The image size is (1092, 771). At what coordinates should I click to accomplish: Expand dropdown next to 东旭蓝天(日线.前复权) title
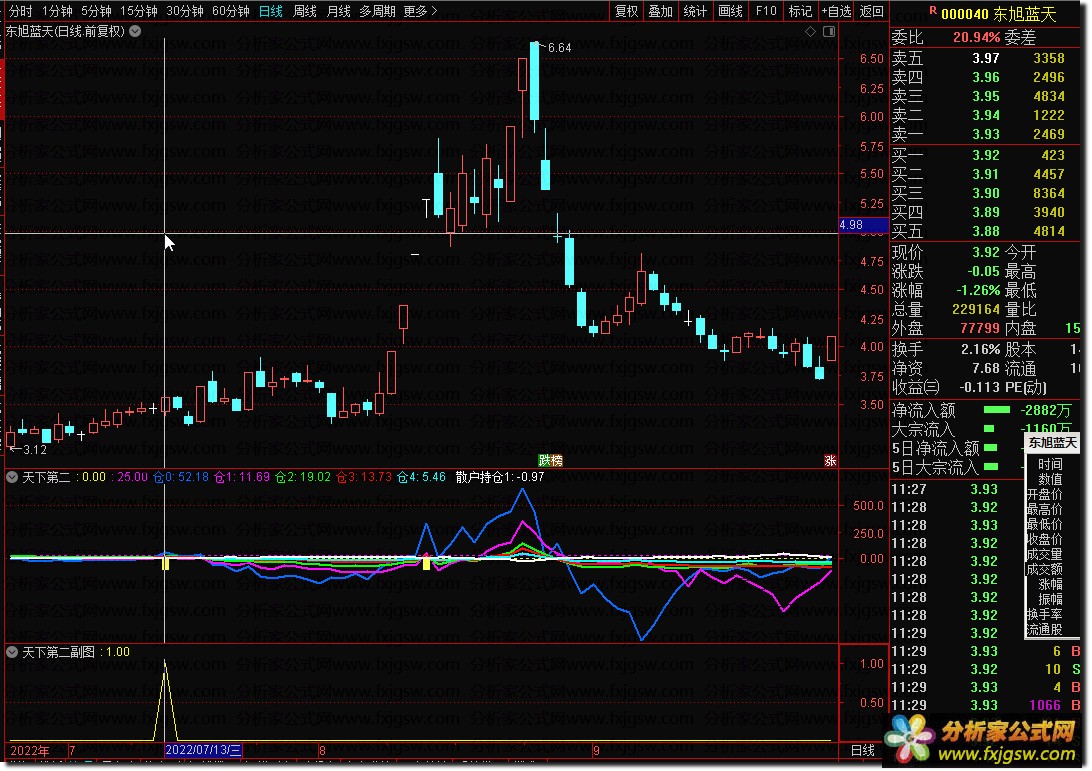click(135, 31)
